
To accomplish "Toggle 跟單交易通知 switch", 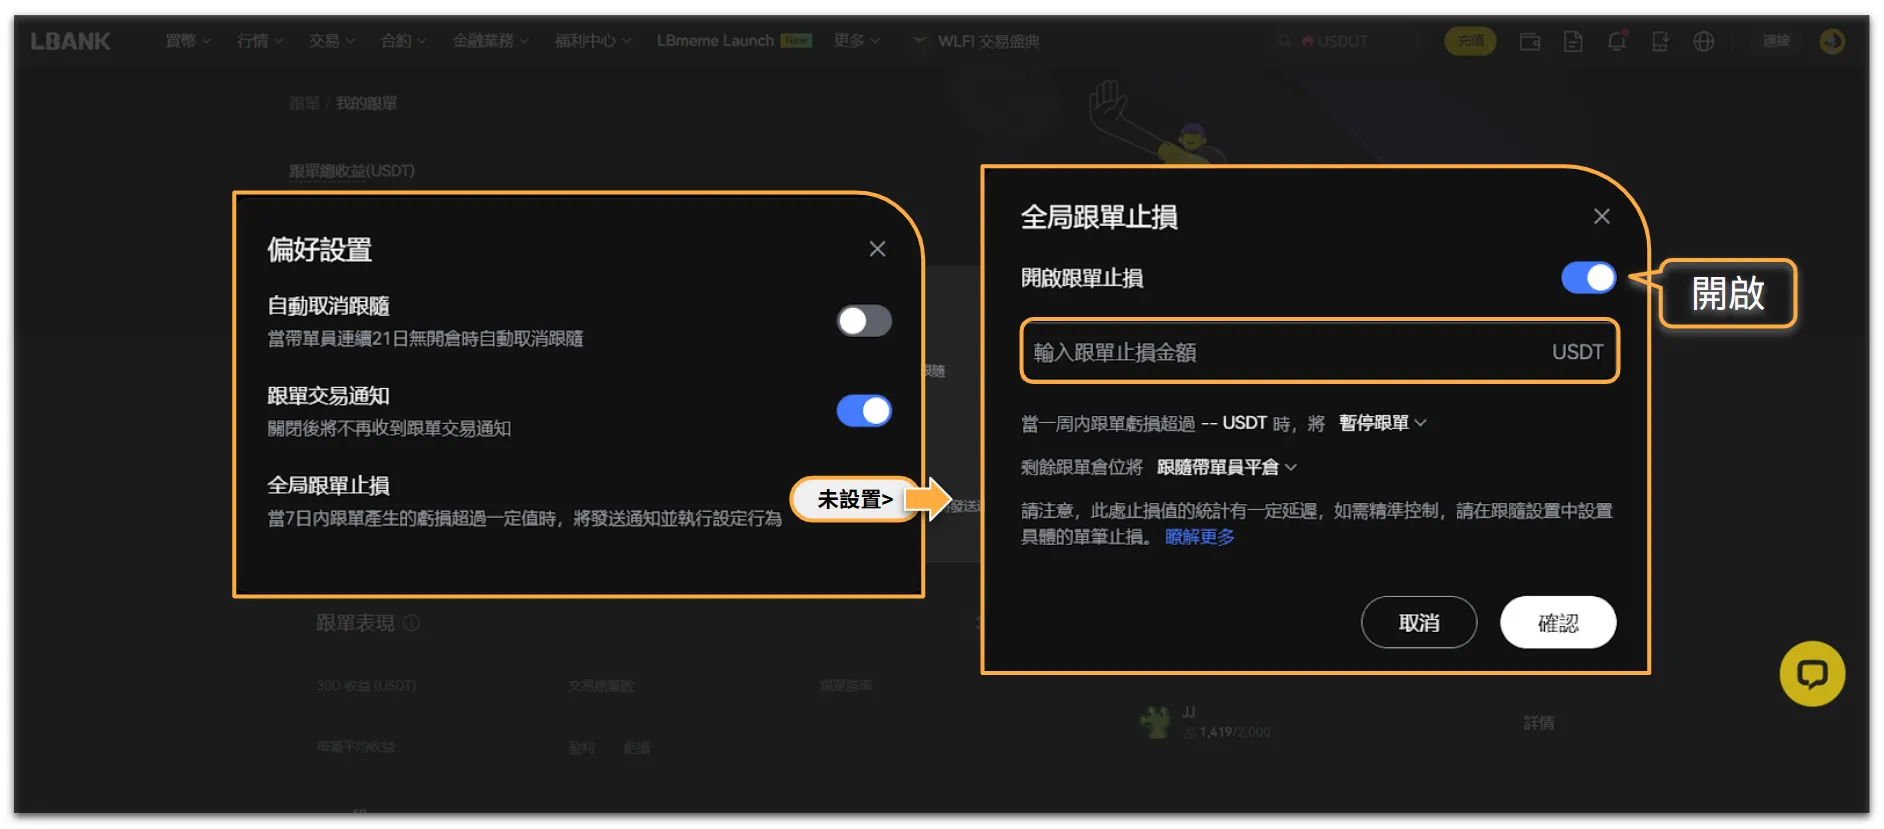I will tap(864, 411).
